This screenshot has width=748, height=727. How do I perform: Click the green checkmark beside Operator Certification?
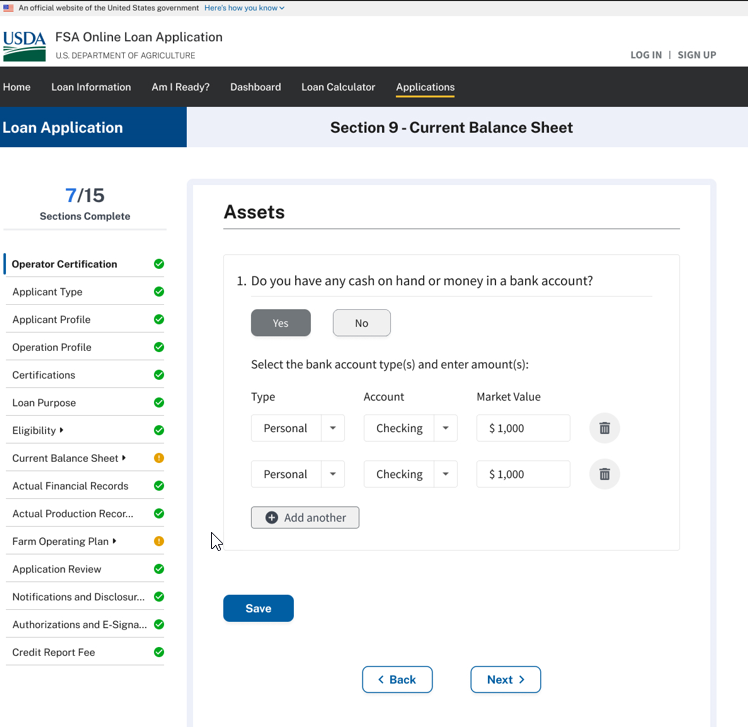[159, 264]
